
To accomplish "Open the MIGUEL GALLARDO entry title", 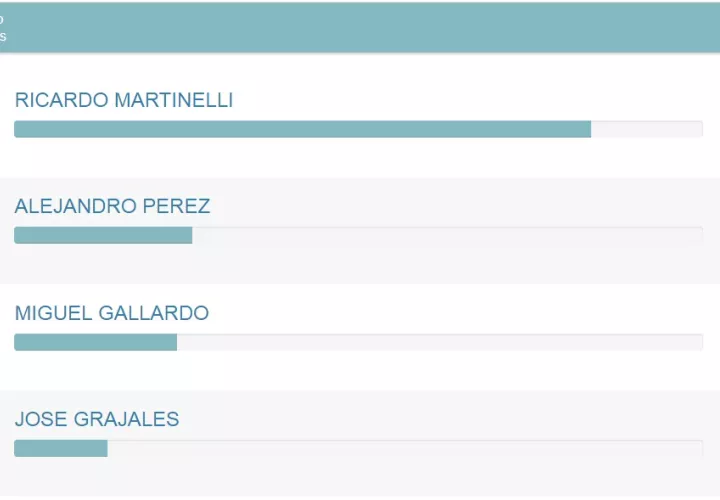I will 111,313.
